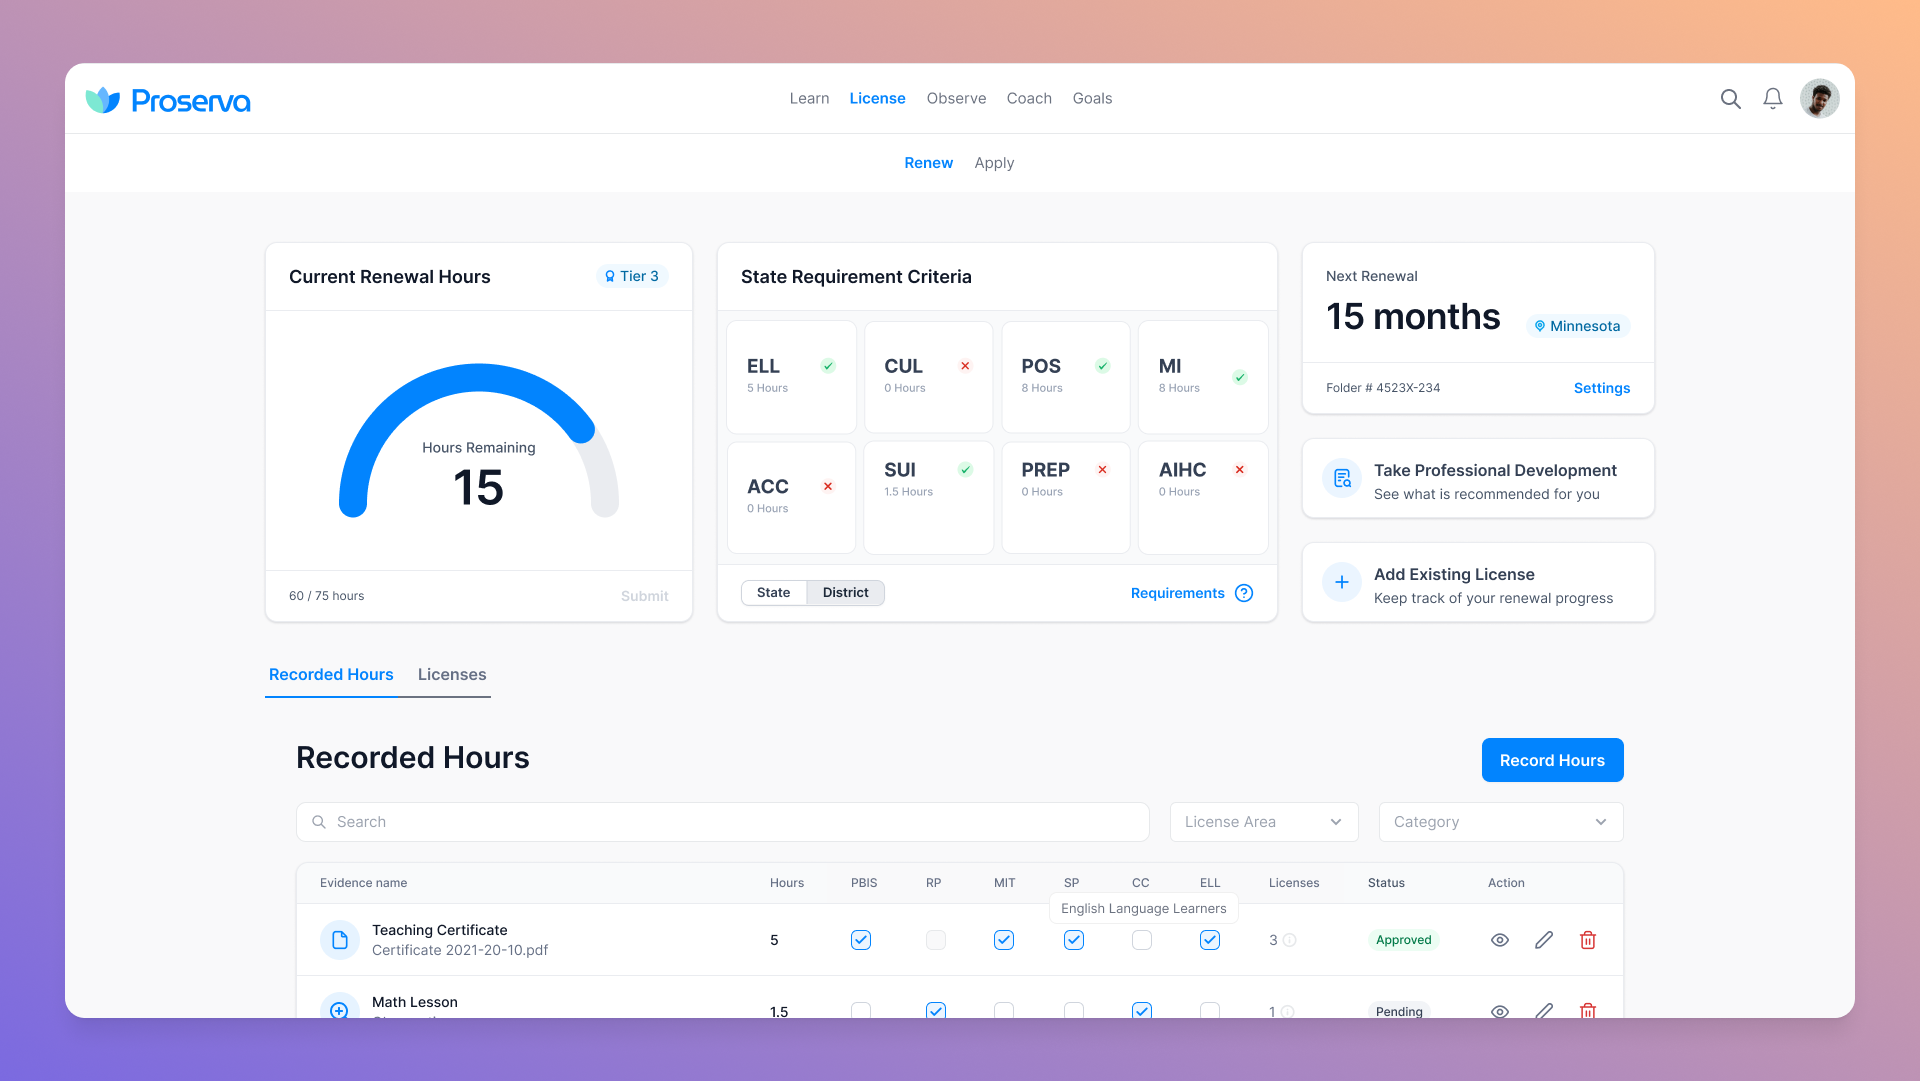Screen dimensions: 1920x1081
Task: Open the Learn menu
Action: pyautogui.click(x=809, y=98)
